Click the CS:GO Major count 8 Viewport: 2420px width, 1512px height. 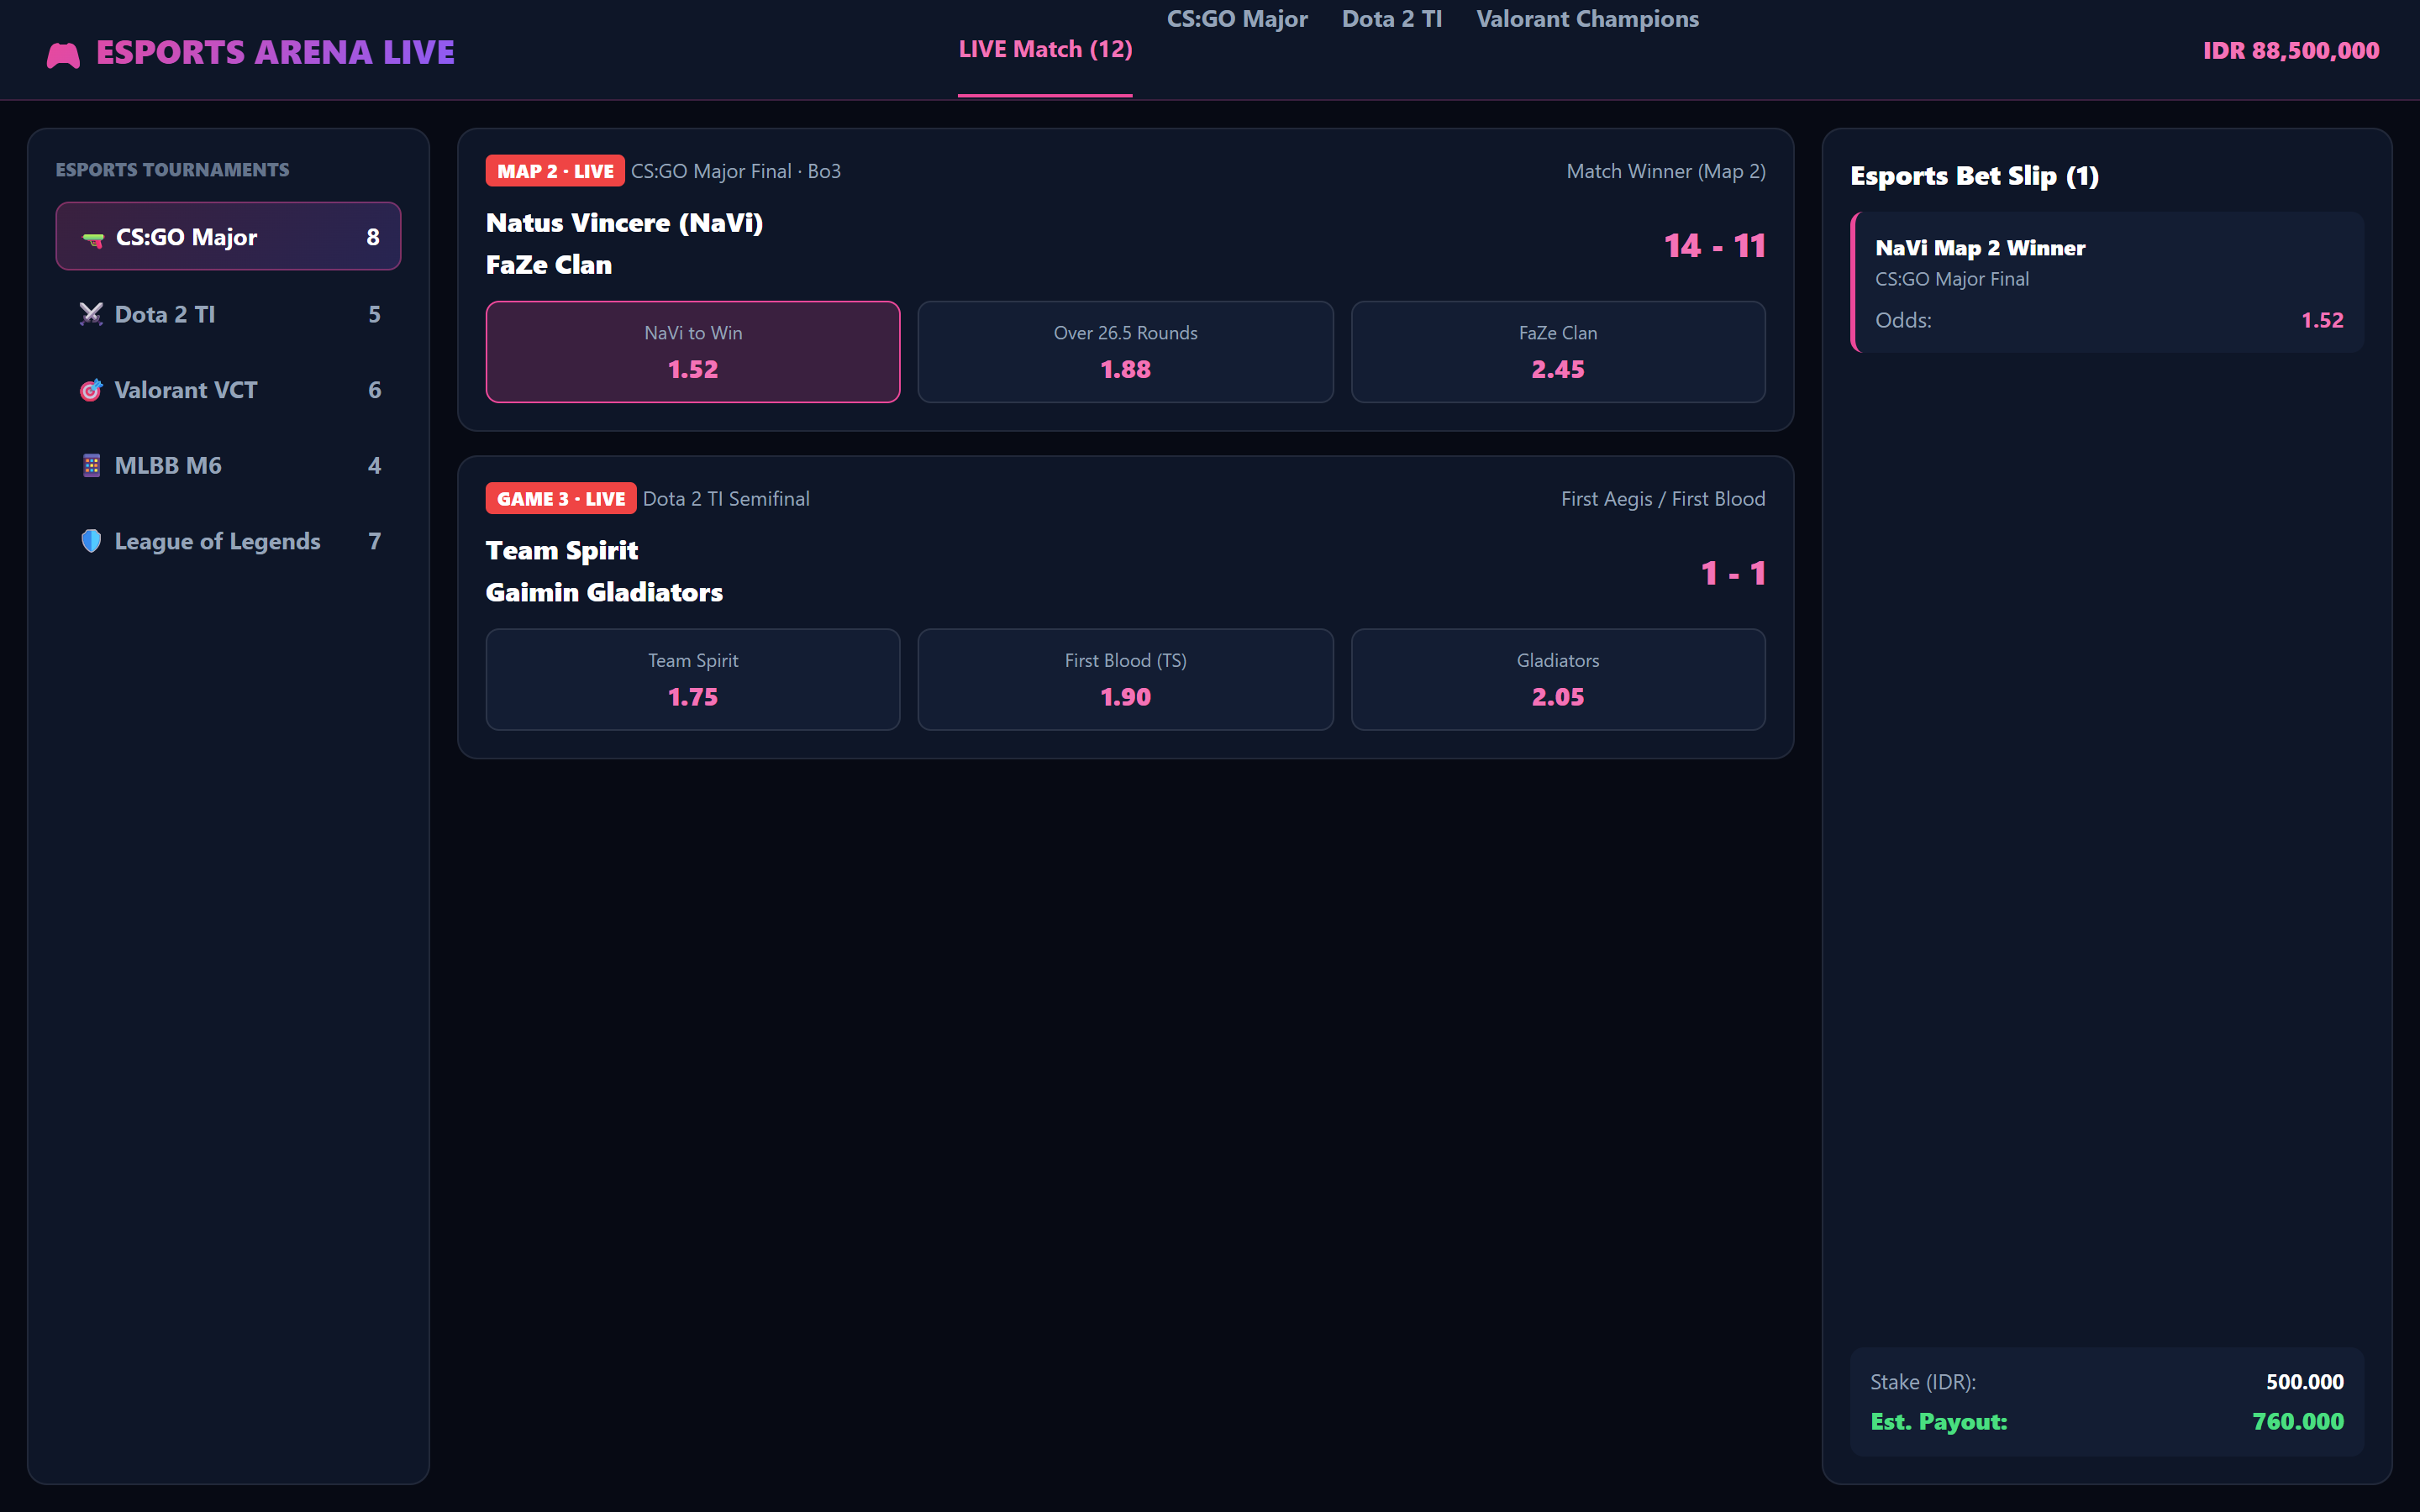click(373, 237)
